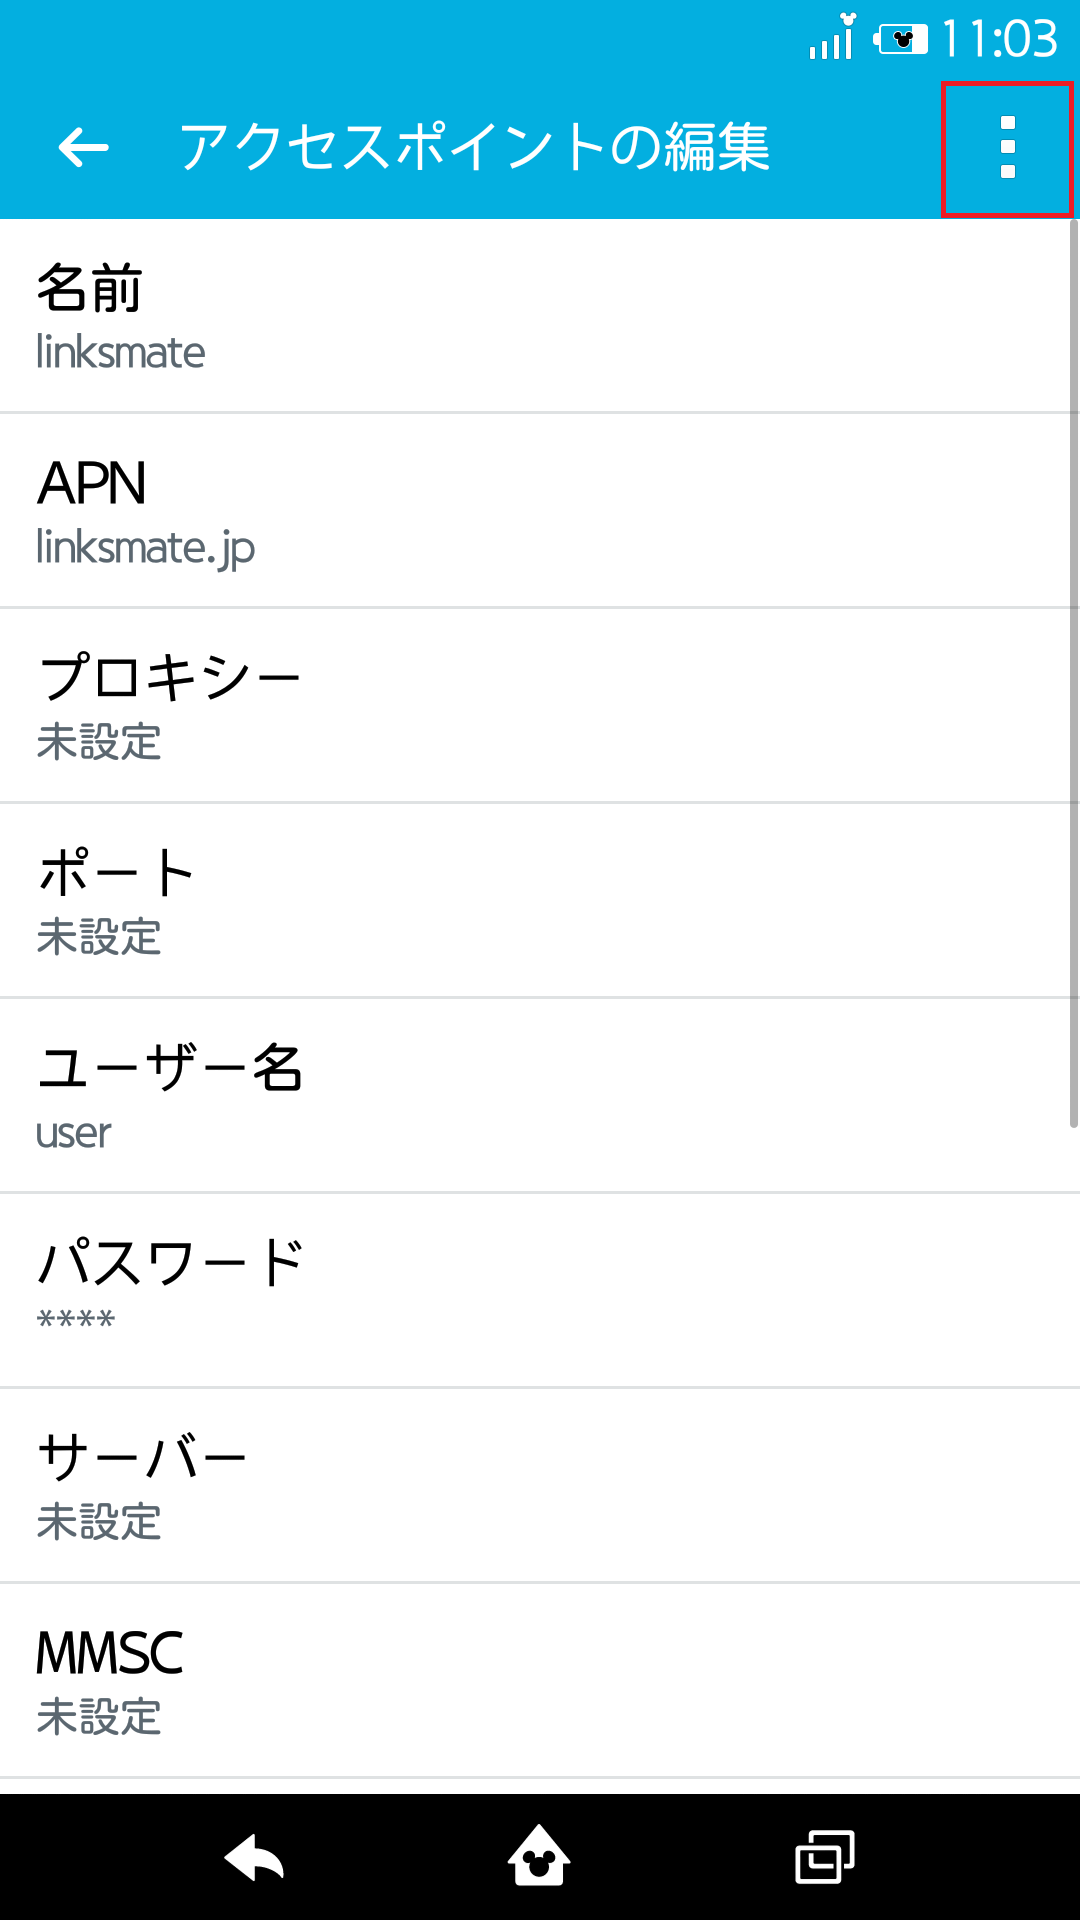Tap the signal strength indicator
The height and width of the screenshot is (1920, 1080).
click(x=828, y=38)
